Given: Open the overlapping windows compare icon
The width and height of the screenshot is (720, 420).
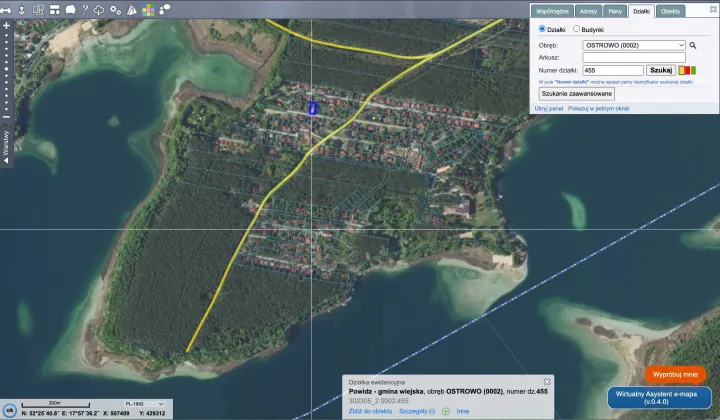Looking at the screenshot, I should (38, 9).
